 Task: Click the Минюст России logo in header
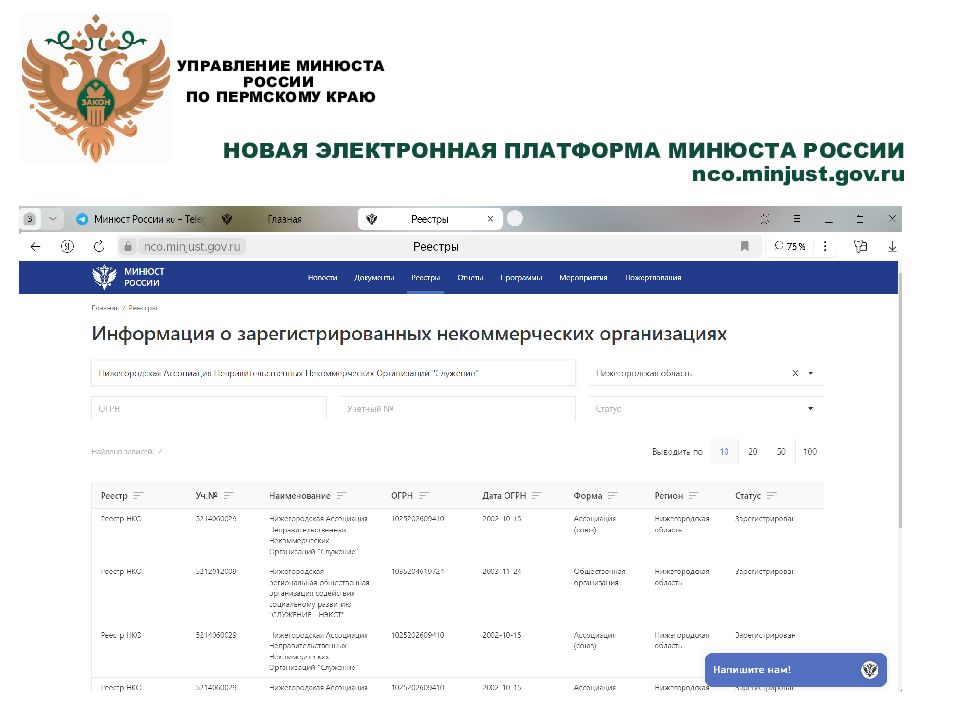click(128, 277)
